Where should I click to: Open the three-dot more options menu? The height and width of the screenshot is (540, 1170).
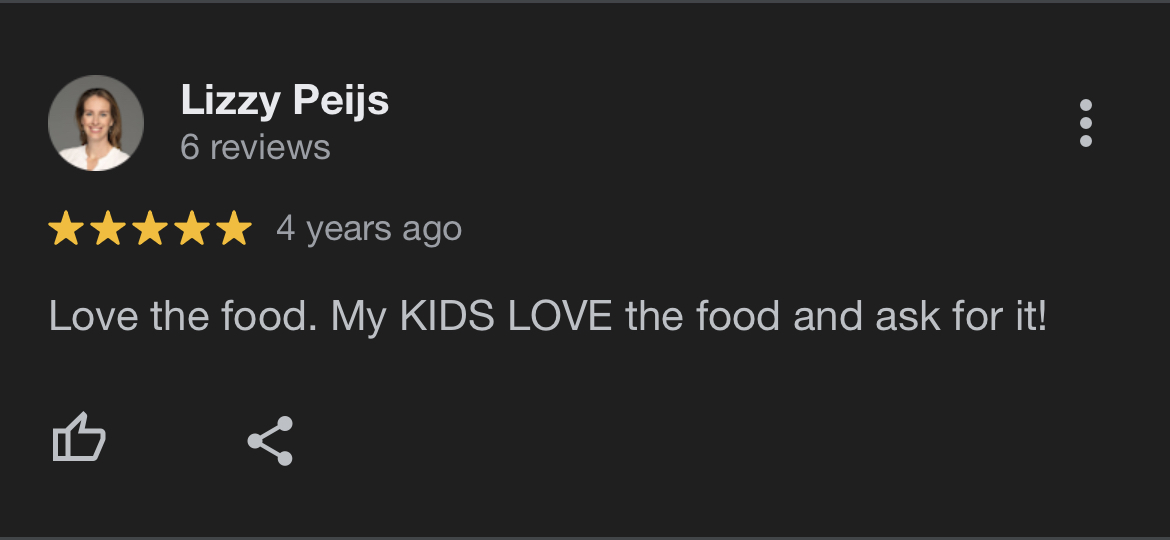1086,124
